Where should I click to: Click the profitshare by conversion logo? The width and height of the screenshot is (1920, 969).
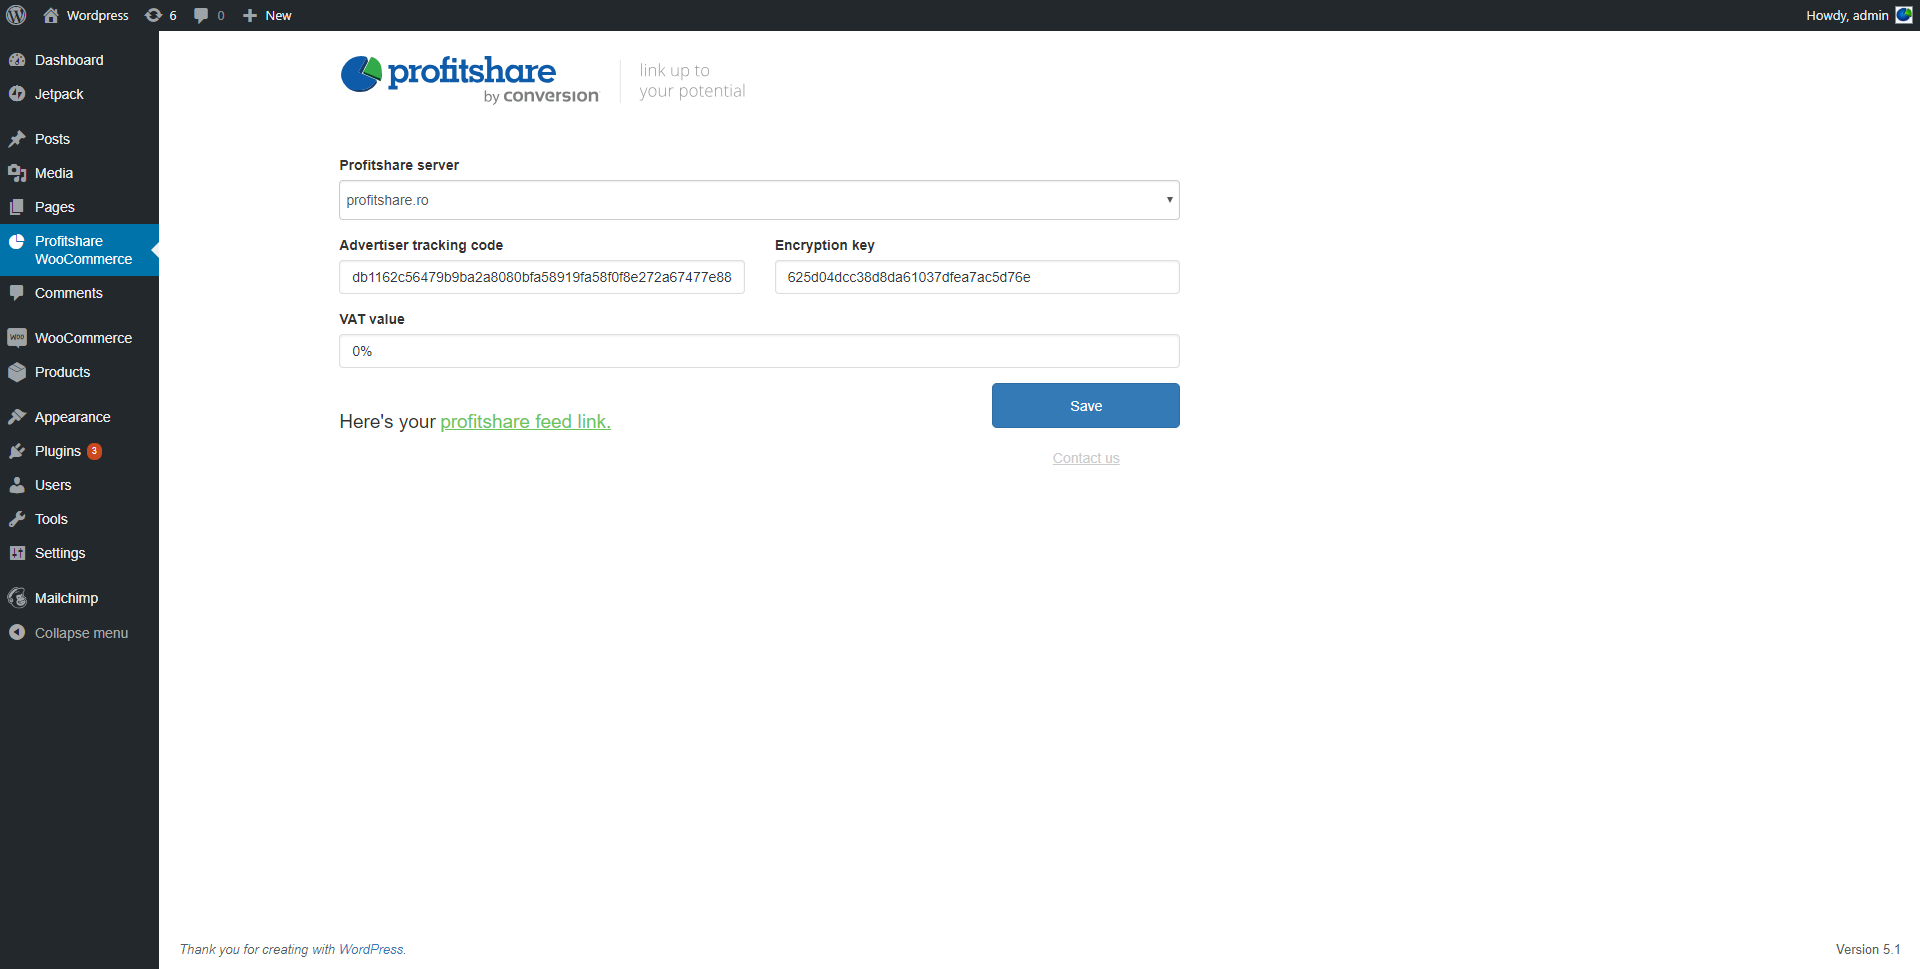pyautogui.click(x=470, y=80)
